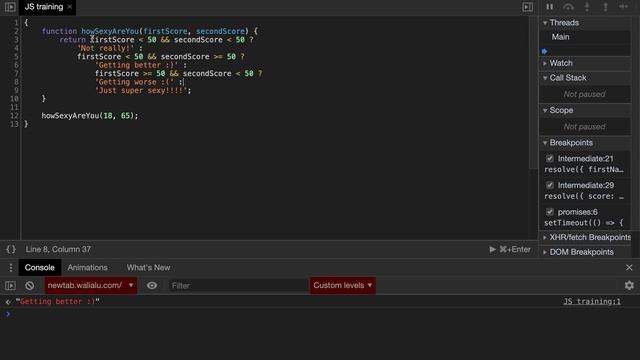Uncheck the Intermediate:21 breakpoint
Viewport: 640px width, 360px height.
click(550, 158)
